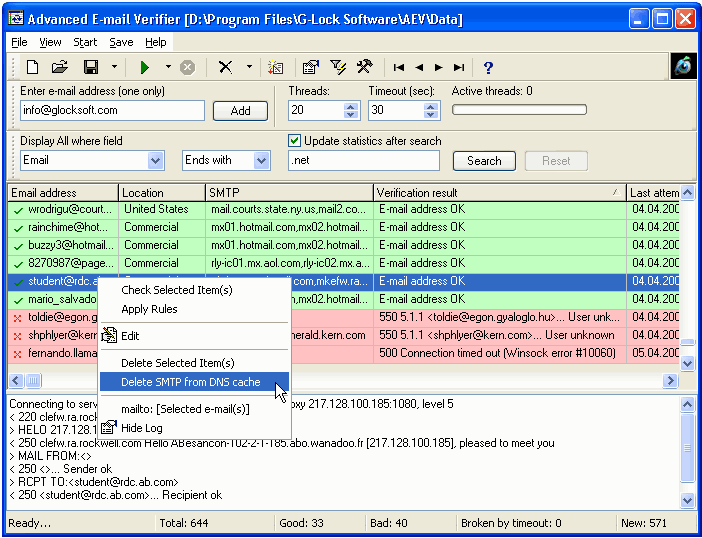Viewport: 702px width, 538px height.
Task: Select the buzzy3@hotmail... row
Action: point(343,245)
